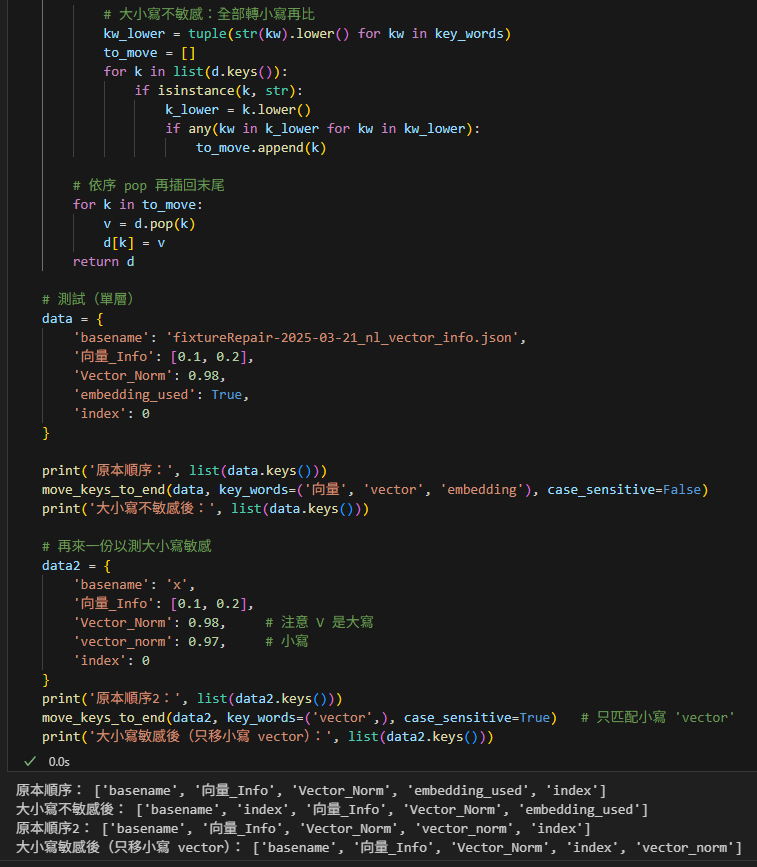Click the 'basename': 'x' entry

pyautogui.click(x=134, y=585)
